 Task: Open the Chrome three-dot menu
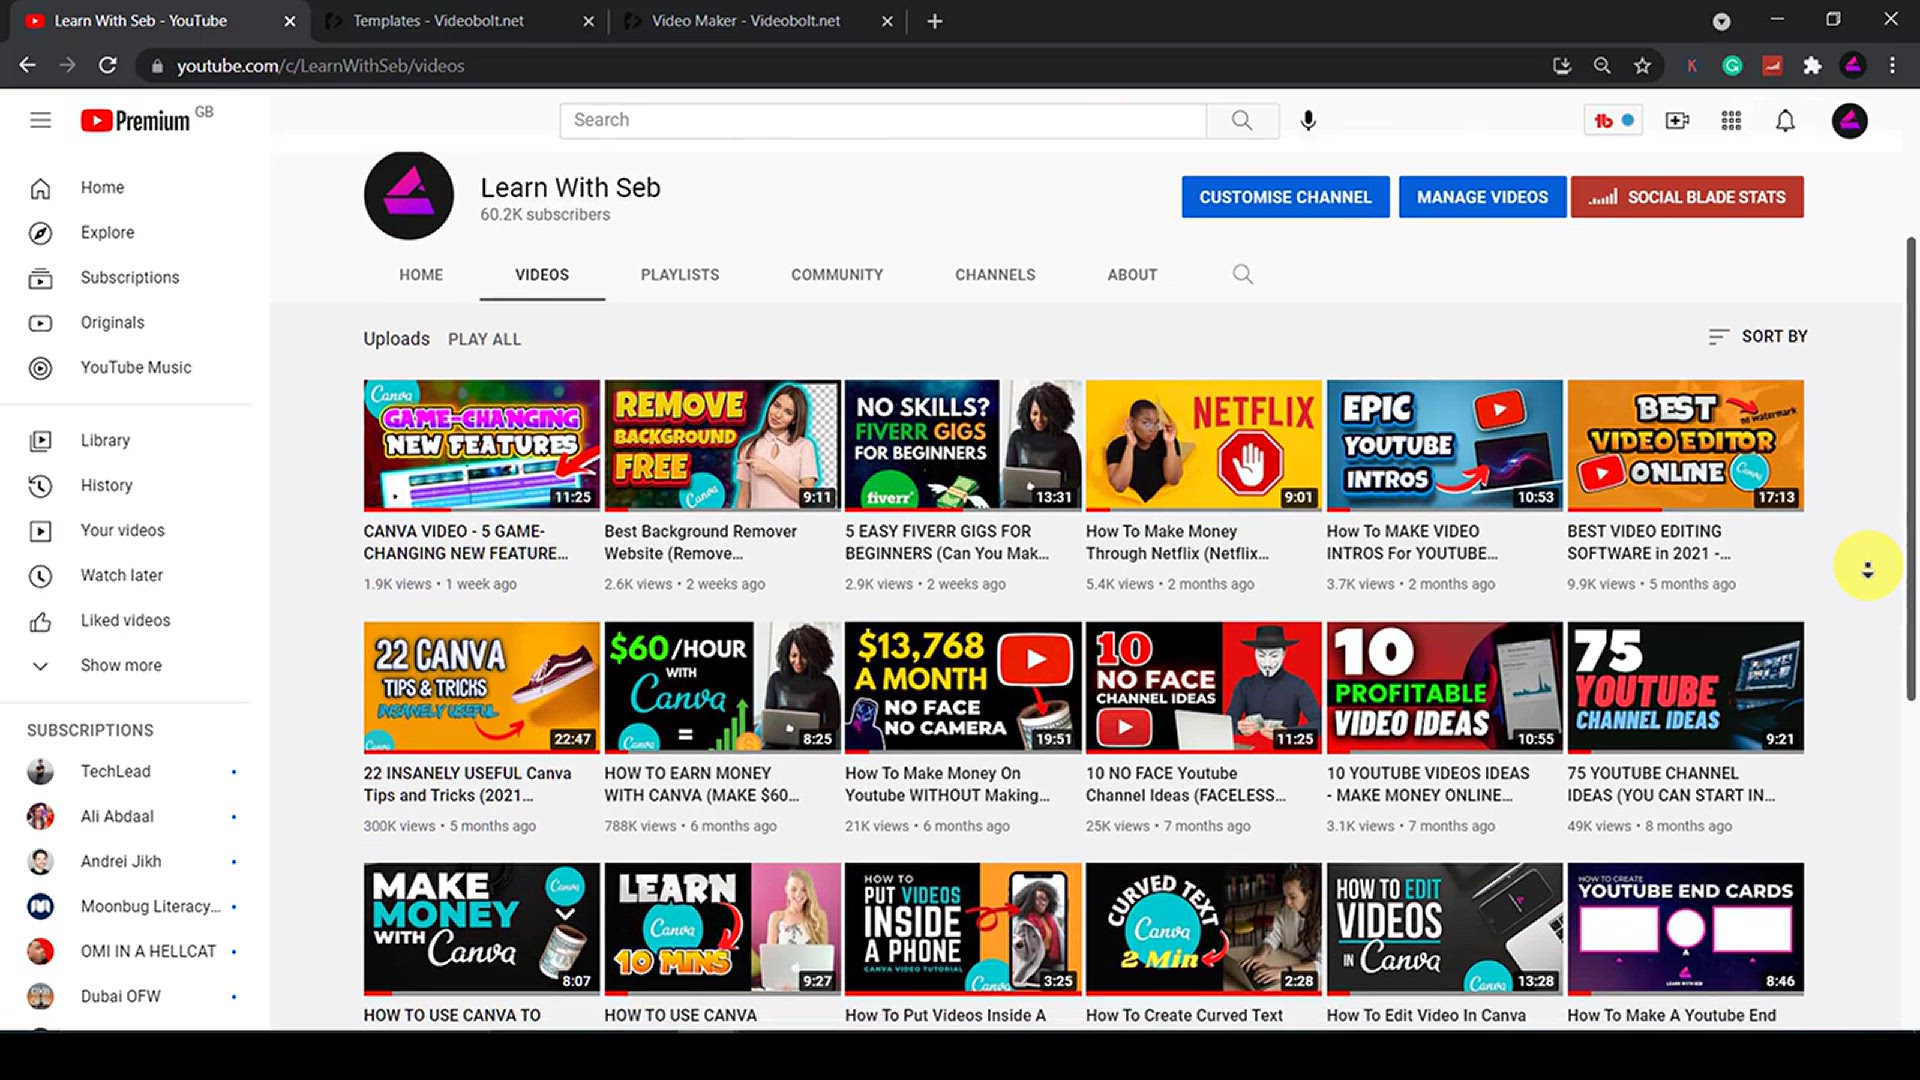[1892, 66]
